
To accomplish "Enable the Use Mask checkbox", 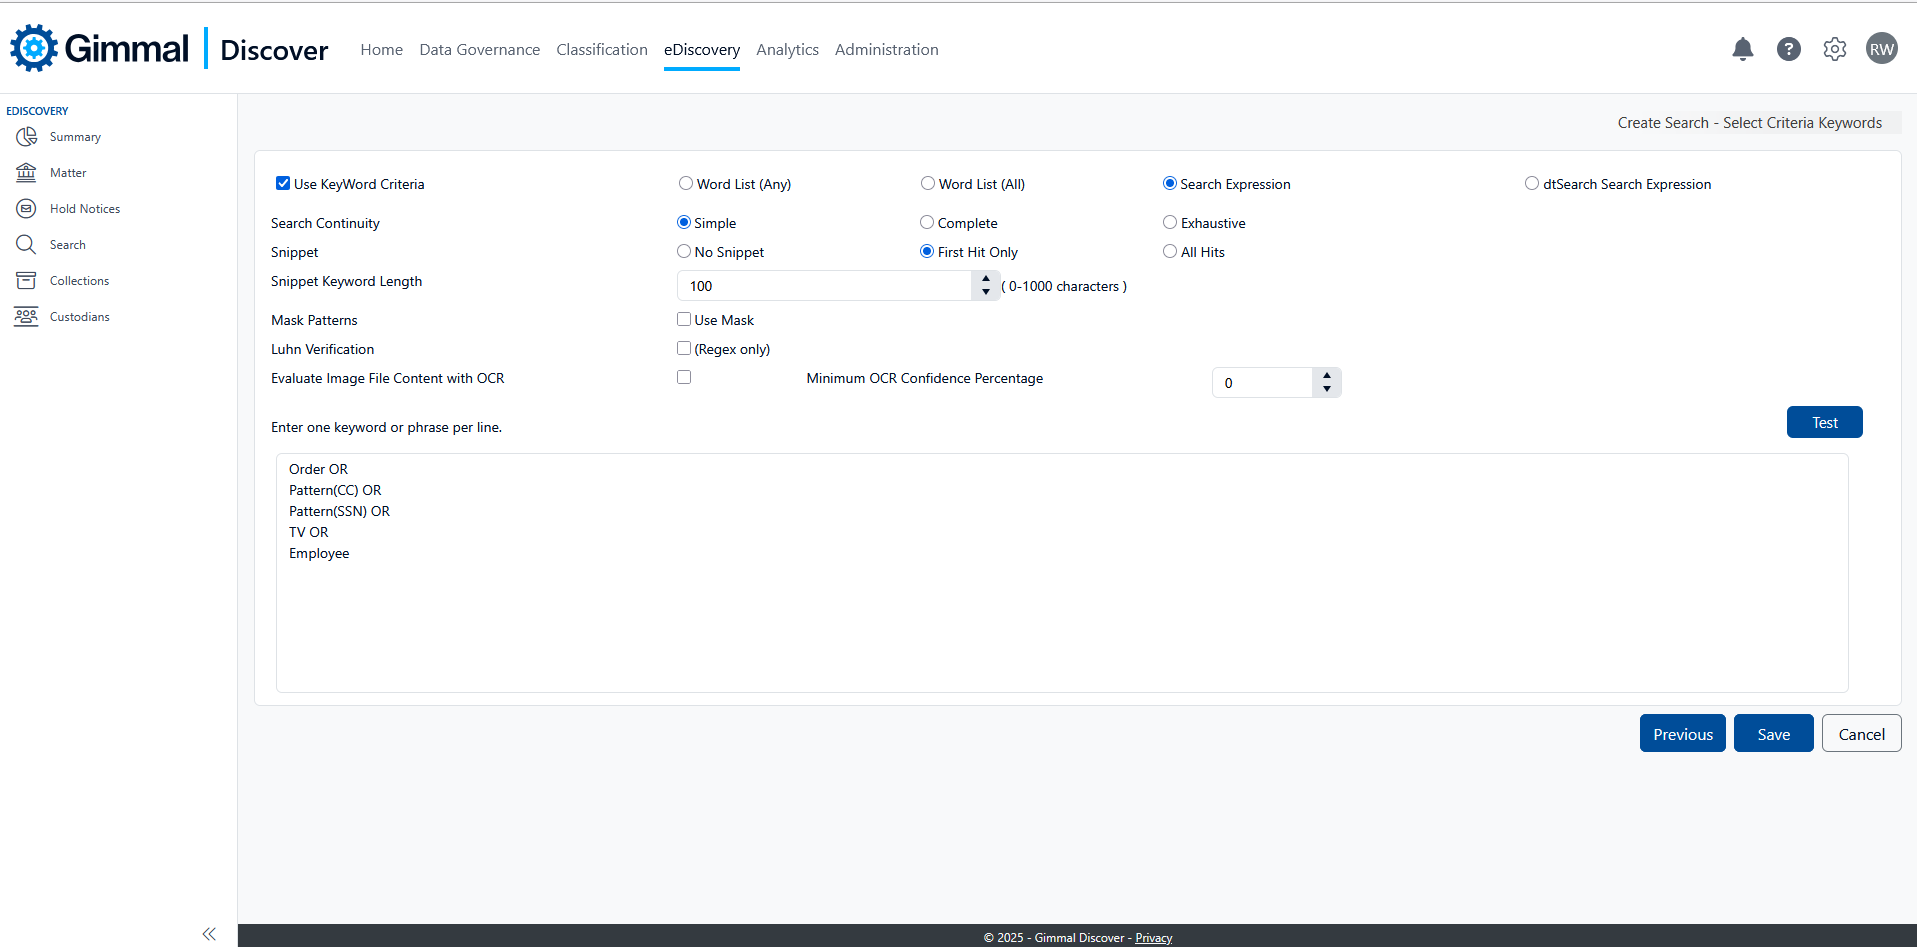I will [x=684, y=320].
